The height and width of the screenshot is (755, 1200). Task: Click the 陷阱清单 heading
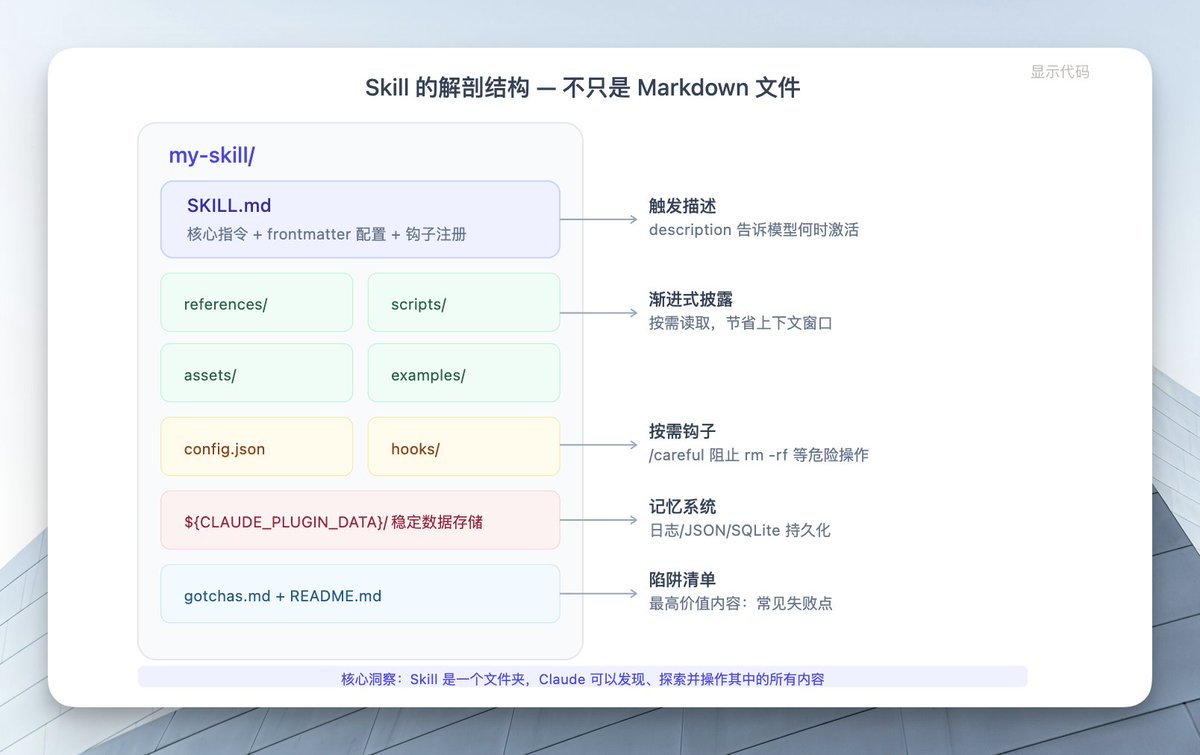pyautogui.click(x=683, y=580)
